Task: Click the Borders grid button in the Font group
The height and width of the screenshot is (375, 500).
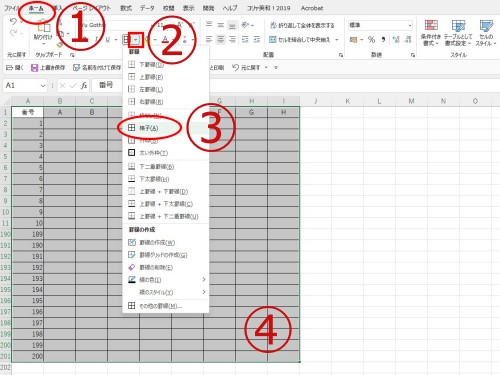Action: pos(126,40)
